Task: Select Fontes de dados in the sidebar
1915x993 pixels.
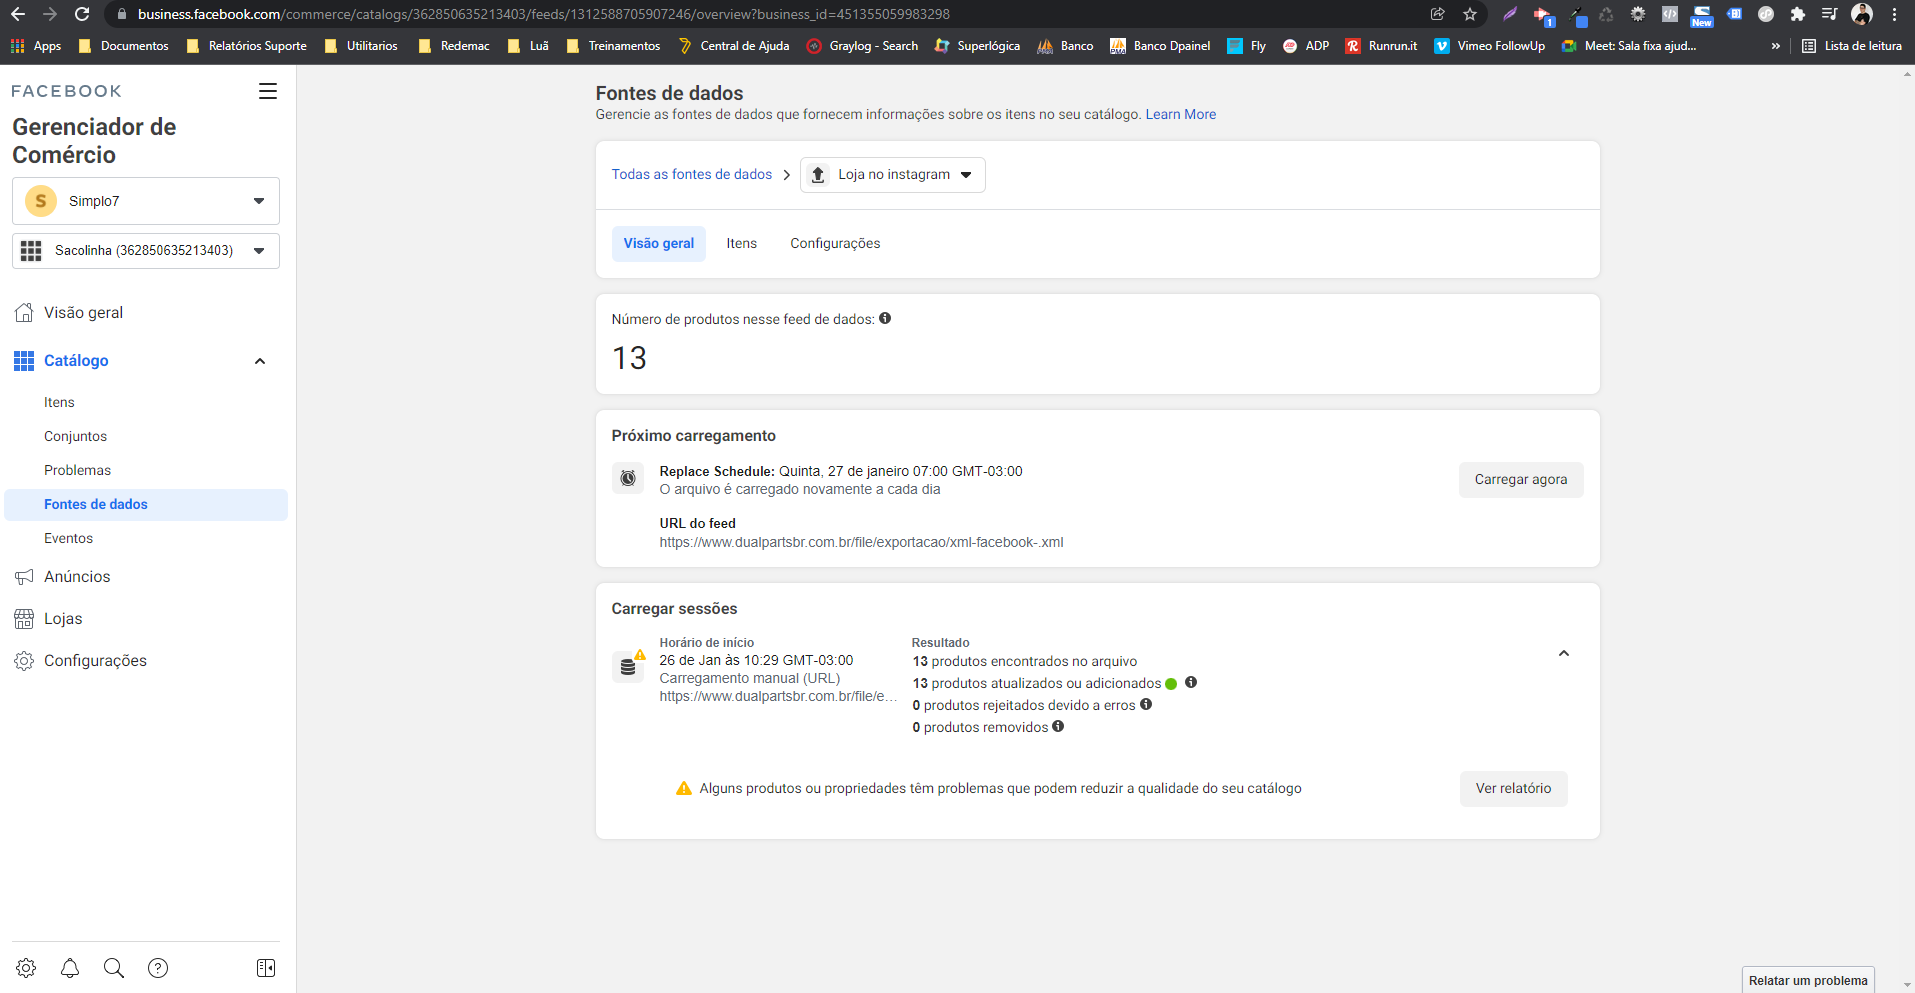Action: pos(146,504)
